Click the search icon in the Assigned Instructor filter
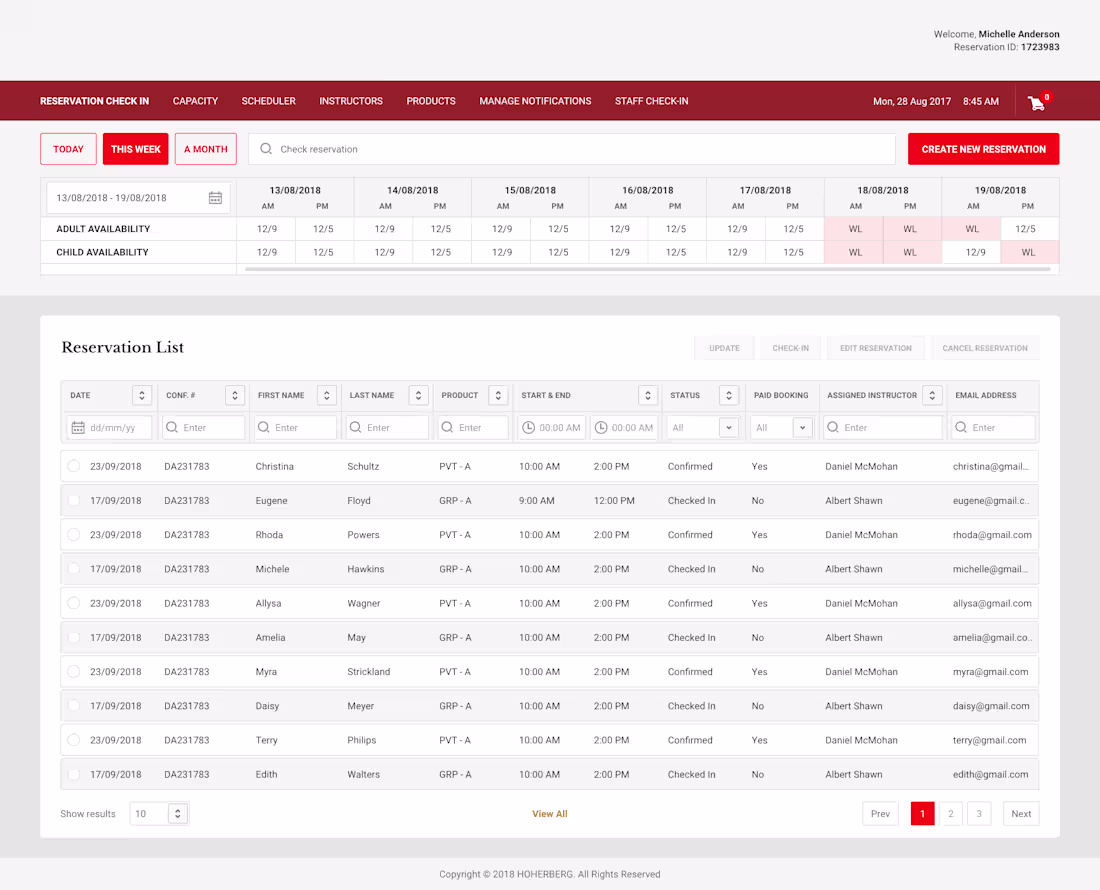 [832, 426]
